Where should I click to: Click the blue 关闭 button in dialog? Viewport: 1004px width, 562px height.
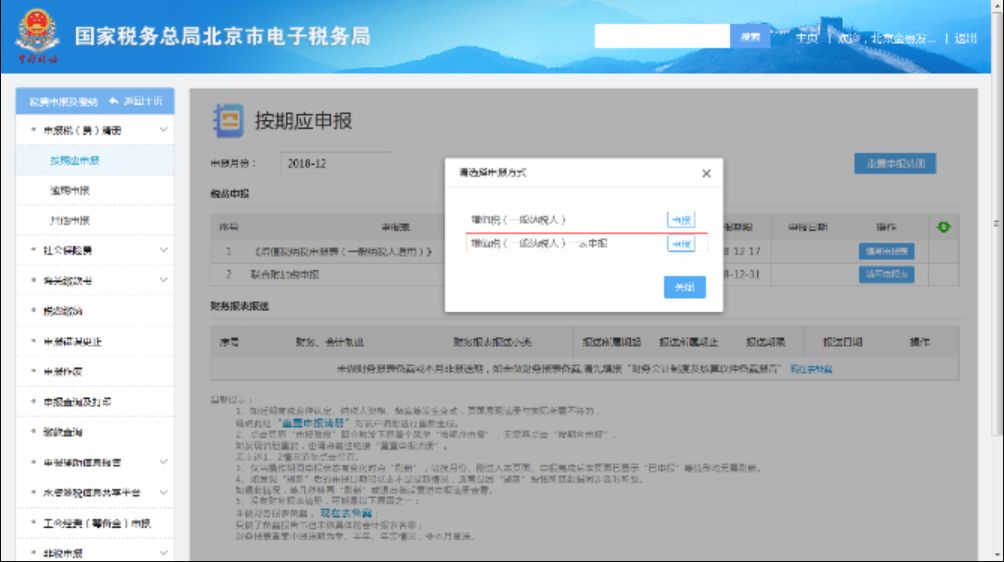(684, 287)
